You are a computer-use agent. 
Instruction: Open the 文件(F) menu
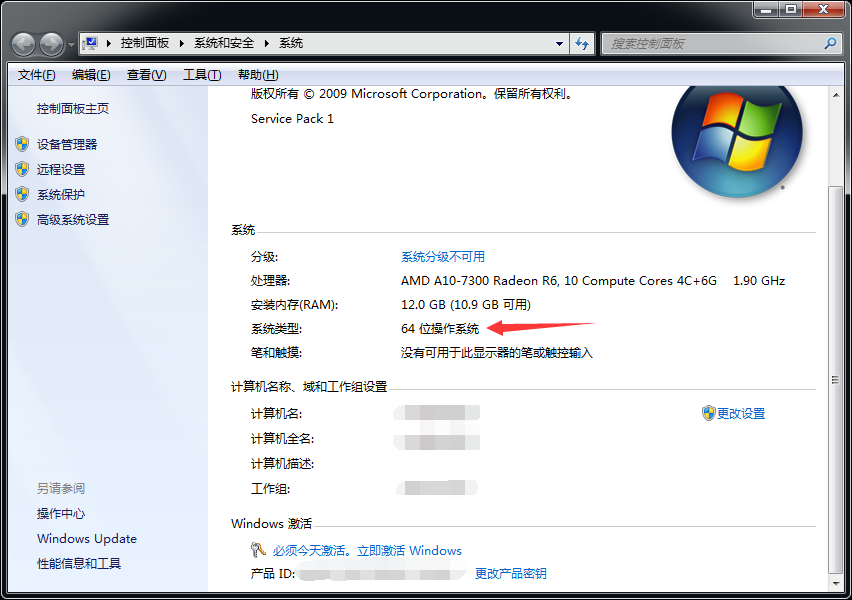click(36, 75)
